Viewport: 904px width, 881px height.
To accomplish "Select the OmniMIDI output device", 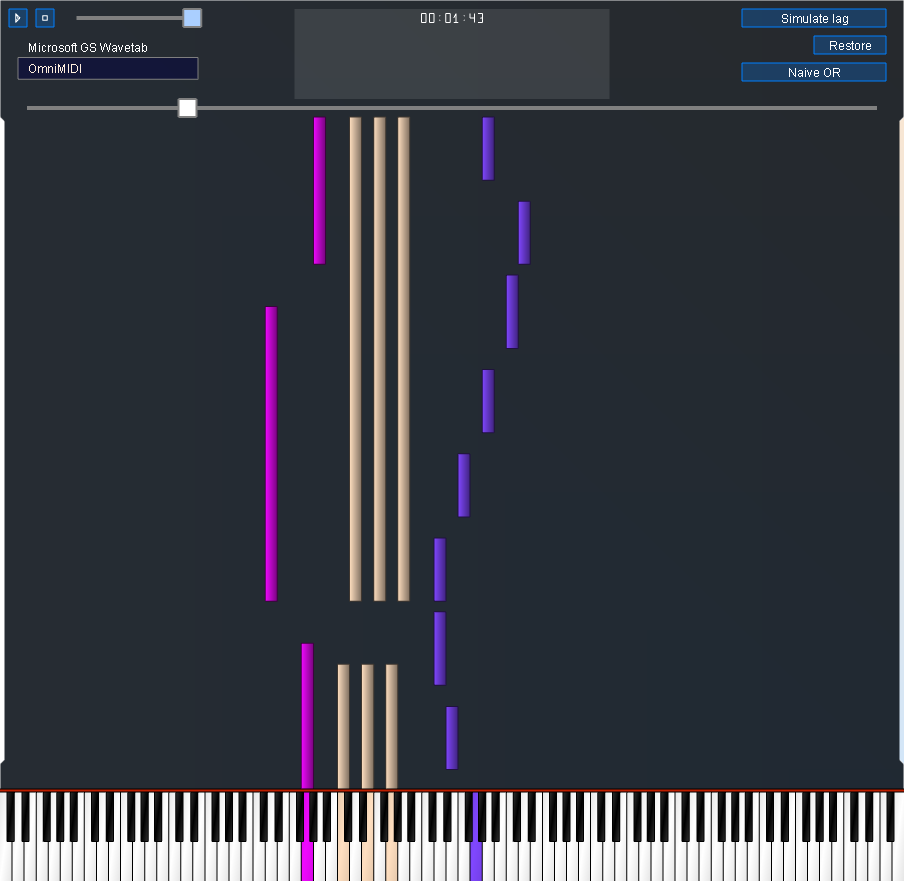I will [108, 69].
